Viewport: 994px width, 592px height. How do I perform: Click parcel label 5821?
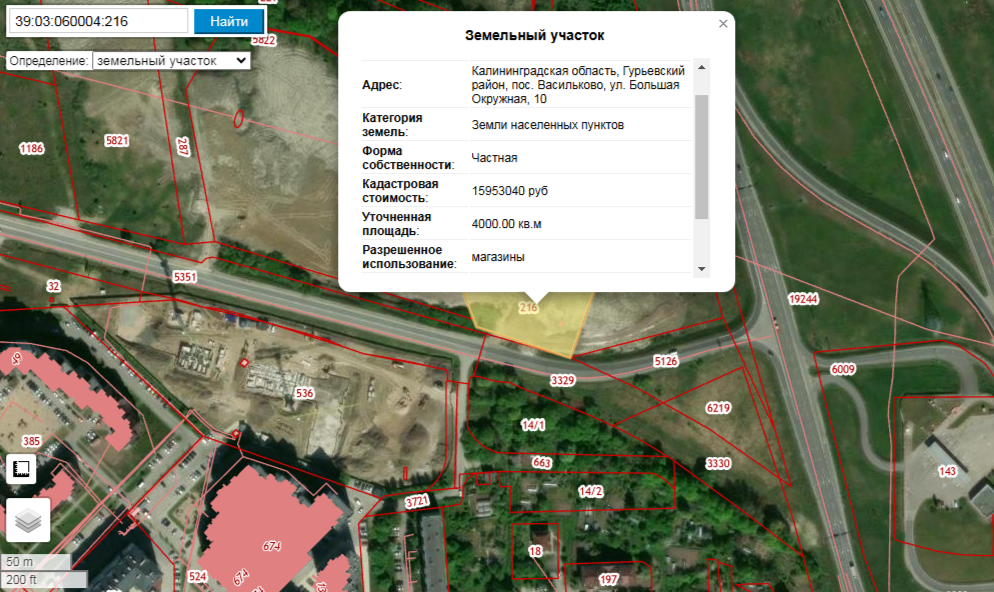point(117,141)
